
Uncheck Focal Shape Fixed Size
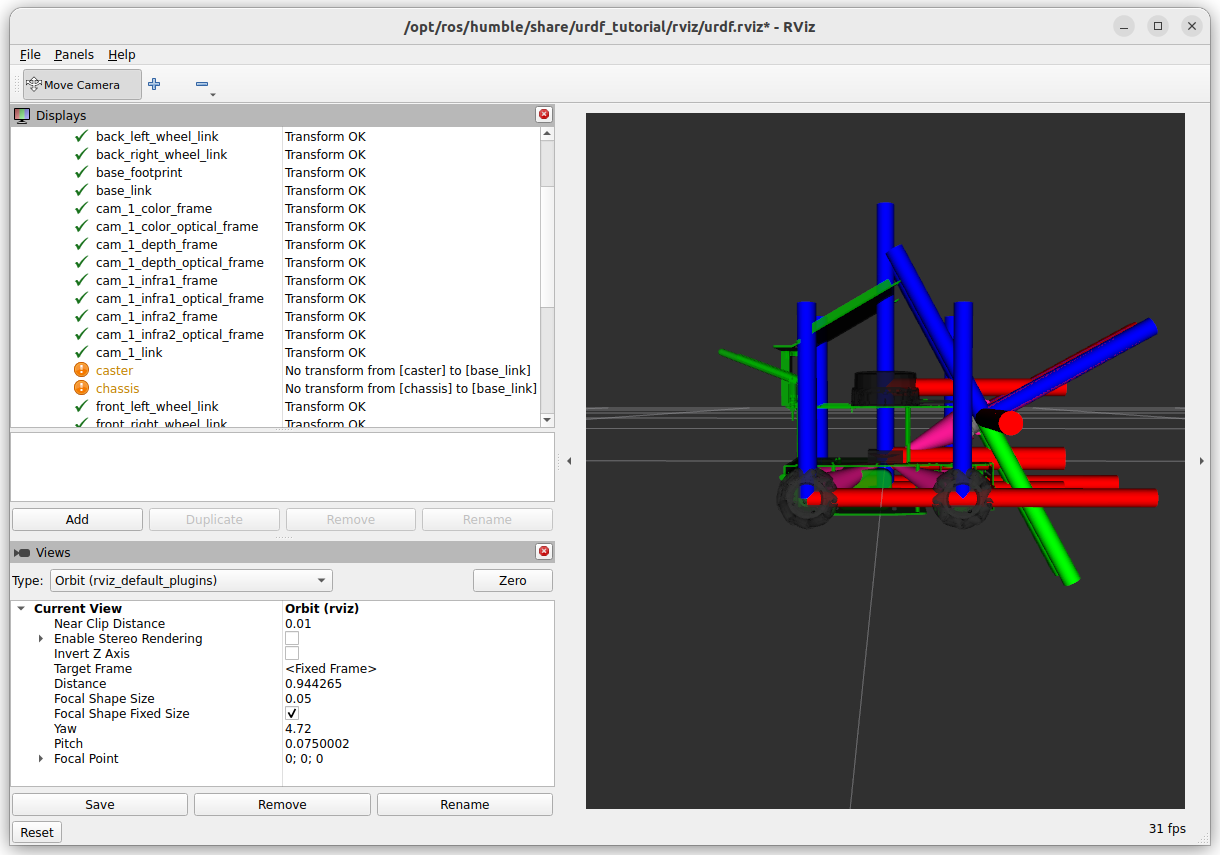coord(292,714)
